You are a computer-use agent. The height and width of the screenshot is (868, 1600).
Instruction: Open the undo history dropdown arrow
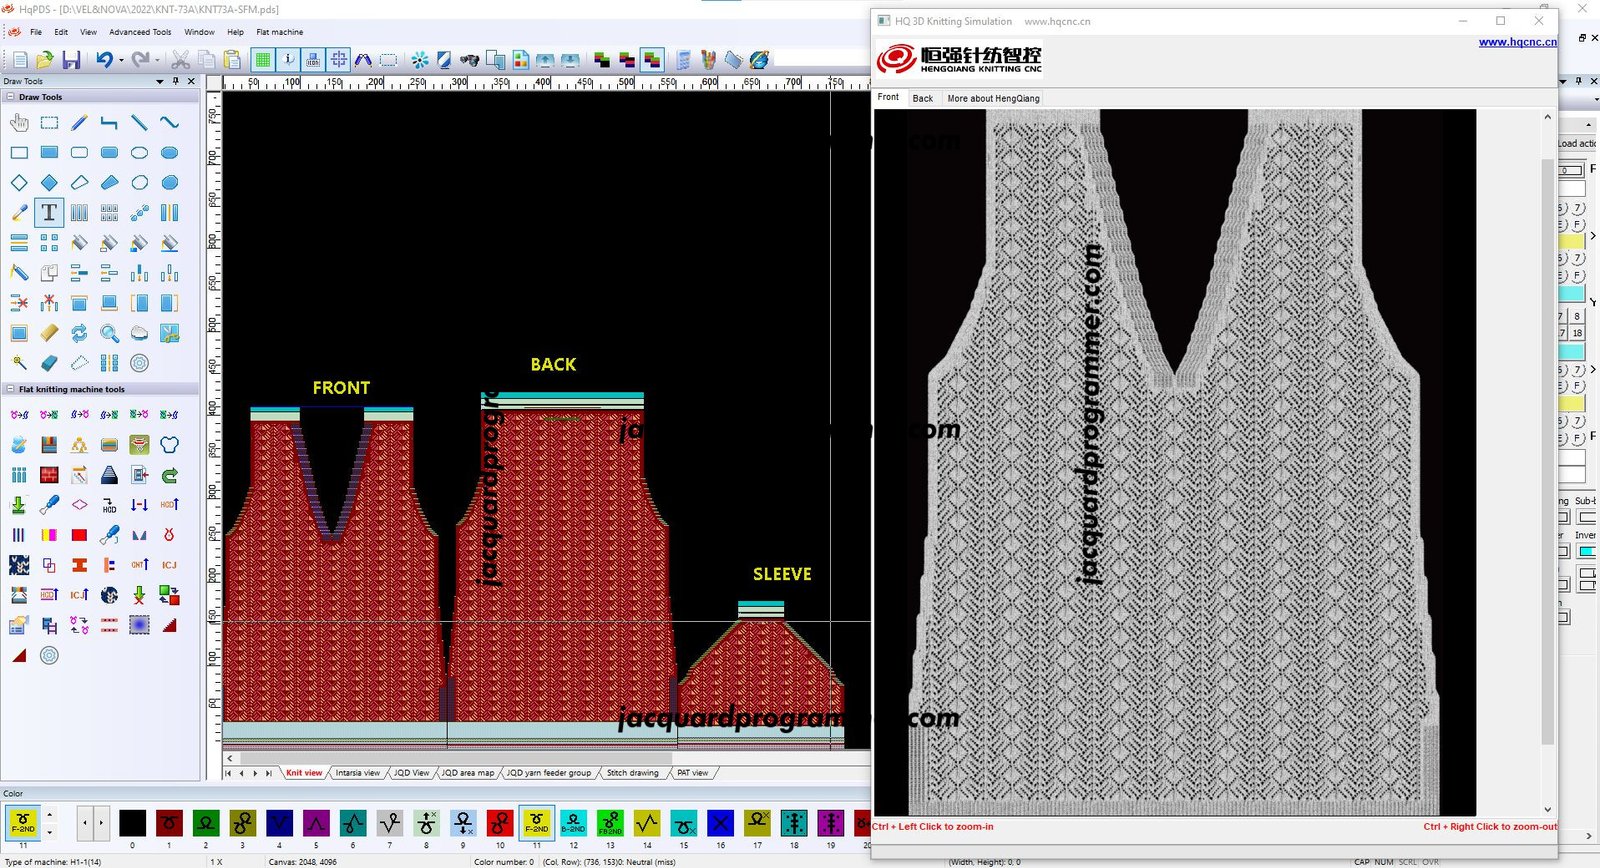[x=121, y=61]
